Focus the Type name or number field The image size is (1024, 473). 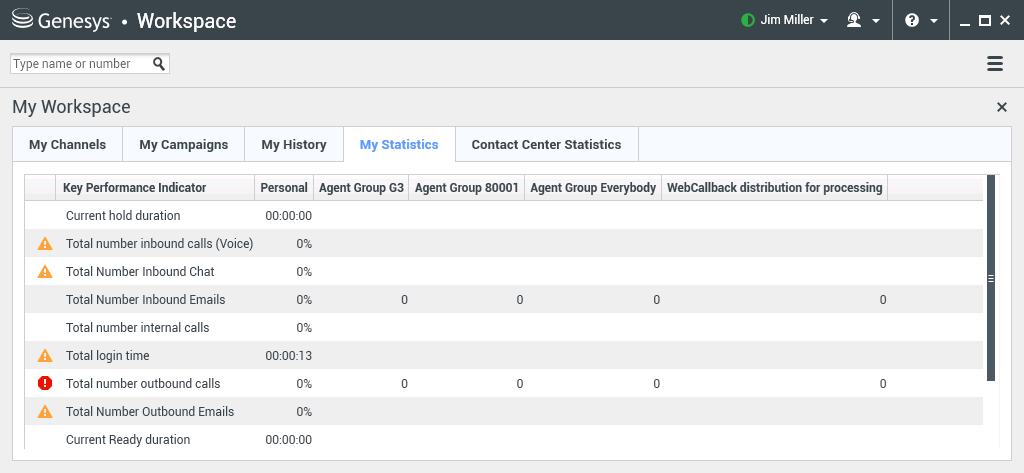click(80, 64)
